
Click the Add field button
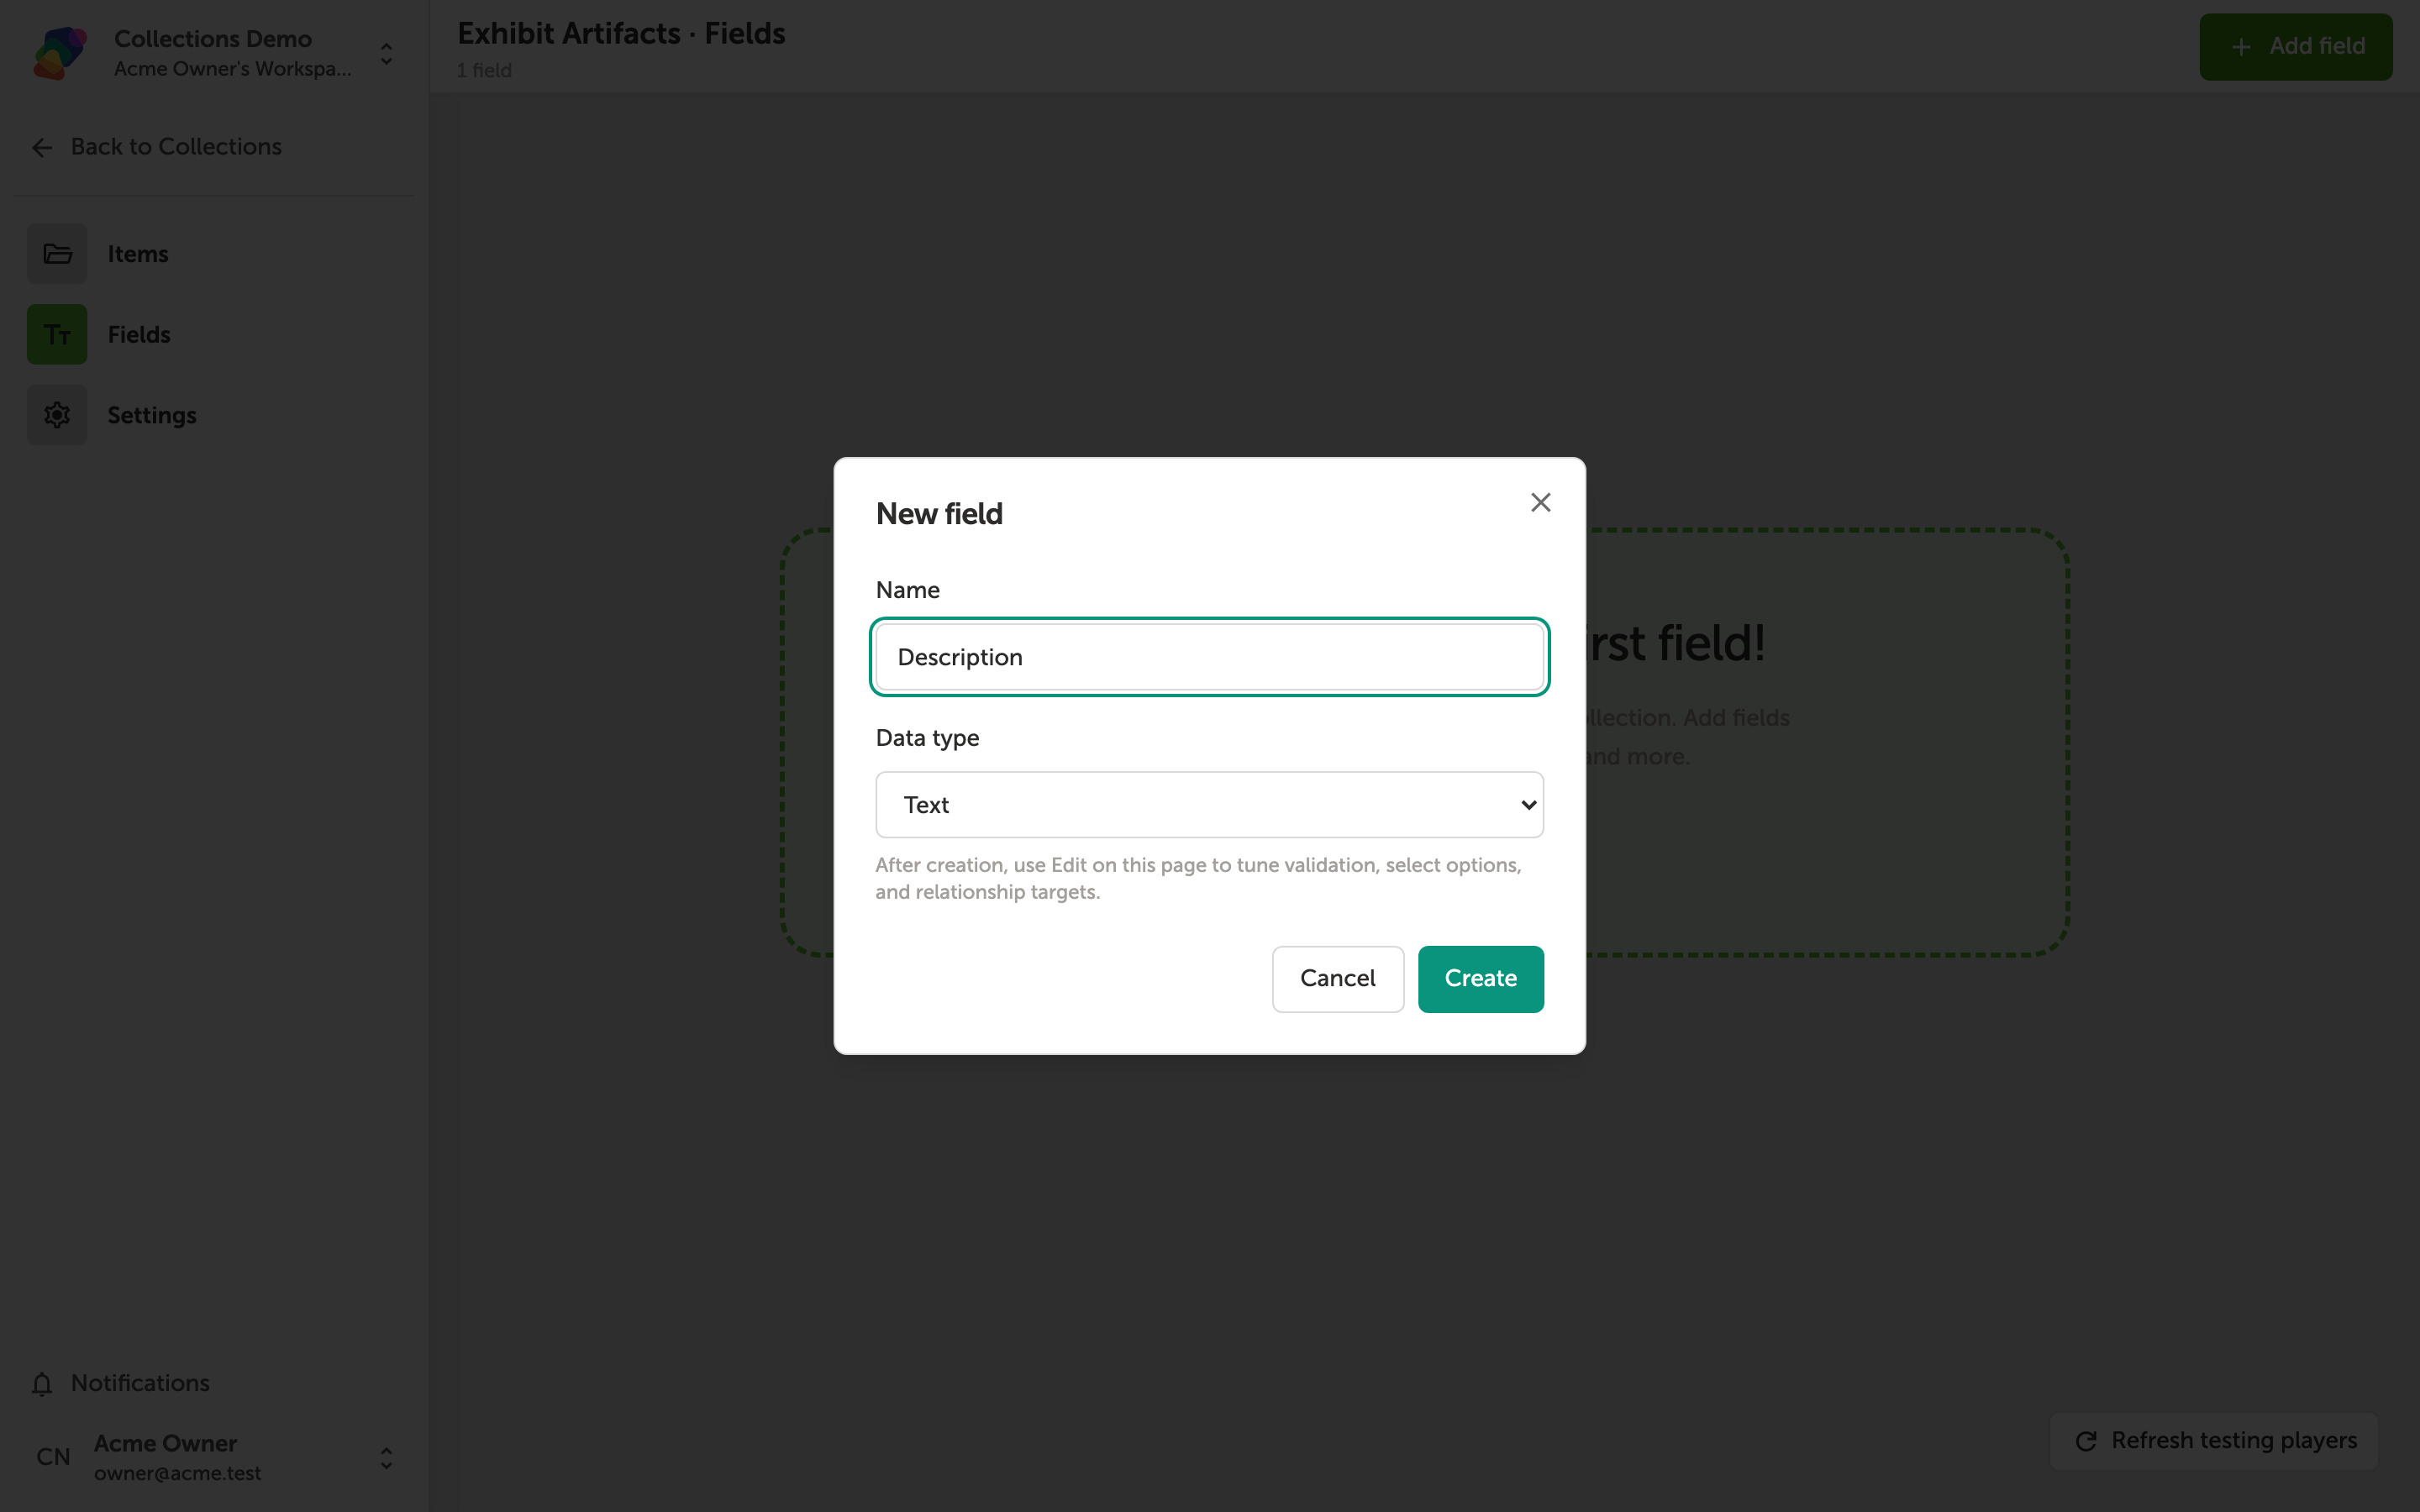coord(2295,46)
